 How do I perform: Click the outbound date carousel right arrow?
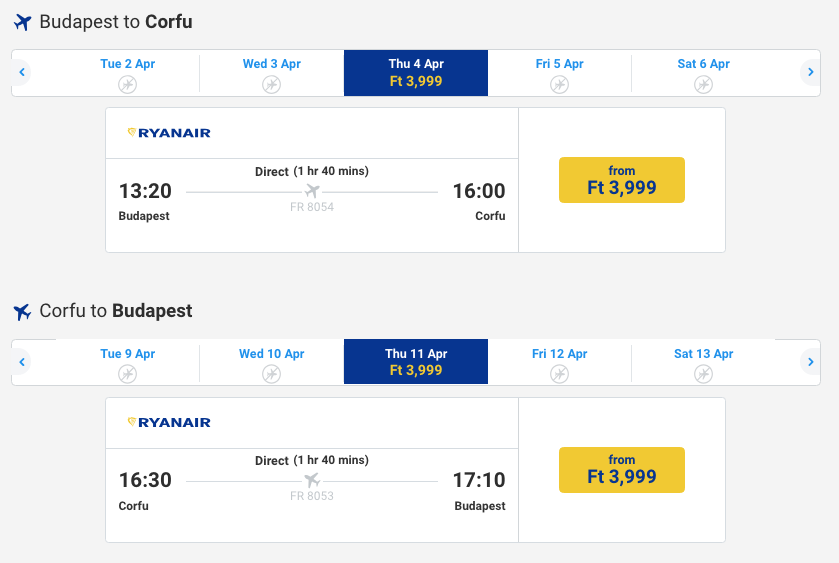(810, 72)
